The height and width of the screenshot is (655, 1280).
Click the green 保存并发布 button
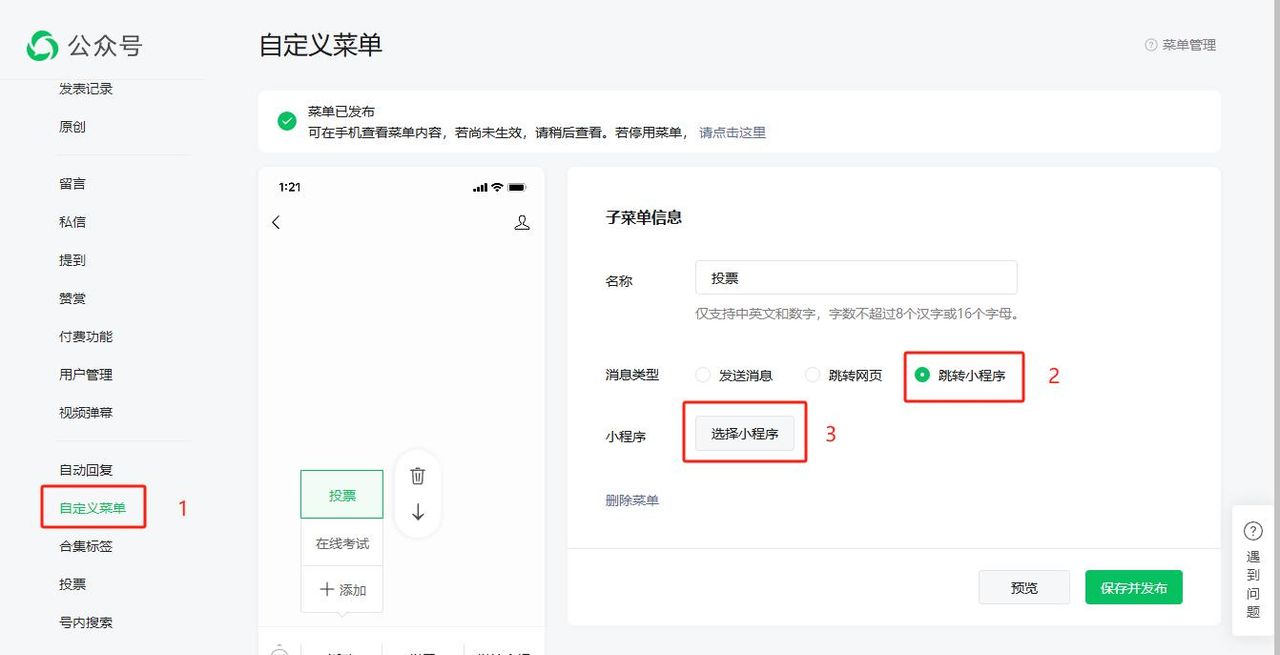1133,587
